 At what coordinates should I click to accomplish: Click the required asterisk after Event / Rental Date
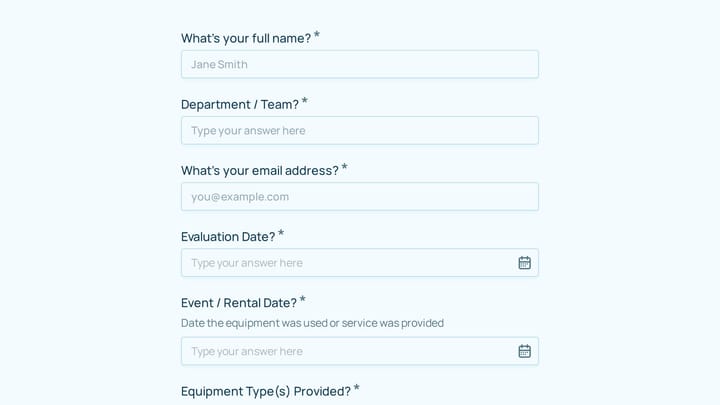tap(303, 299)
